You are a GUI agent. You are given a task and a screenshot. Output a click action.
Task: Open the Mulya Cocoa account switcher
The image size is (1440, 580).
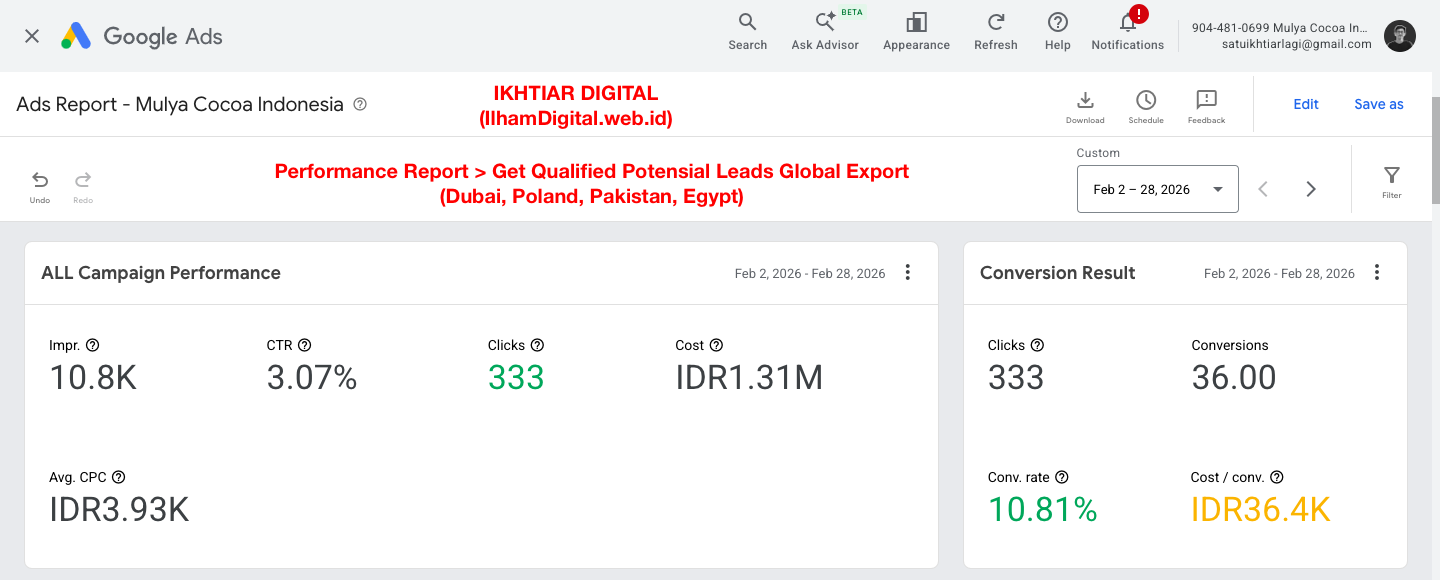tap(1281, 36)
